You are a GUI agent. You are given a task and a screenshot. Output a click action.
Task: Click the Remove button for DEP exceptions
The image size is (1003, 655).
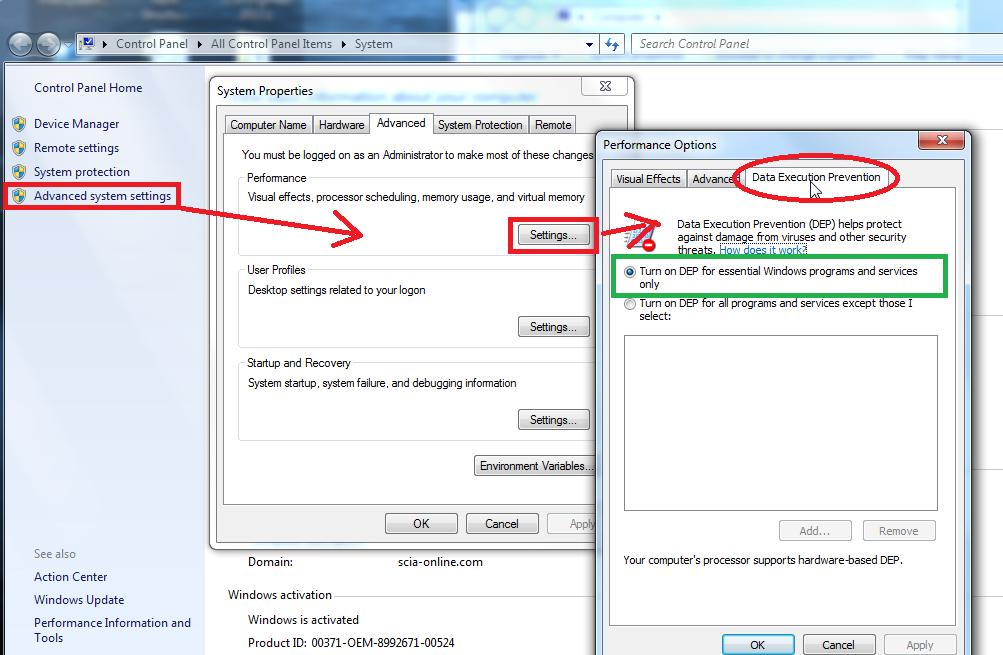tap(899, 530)
